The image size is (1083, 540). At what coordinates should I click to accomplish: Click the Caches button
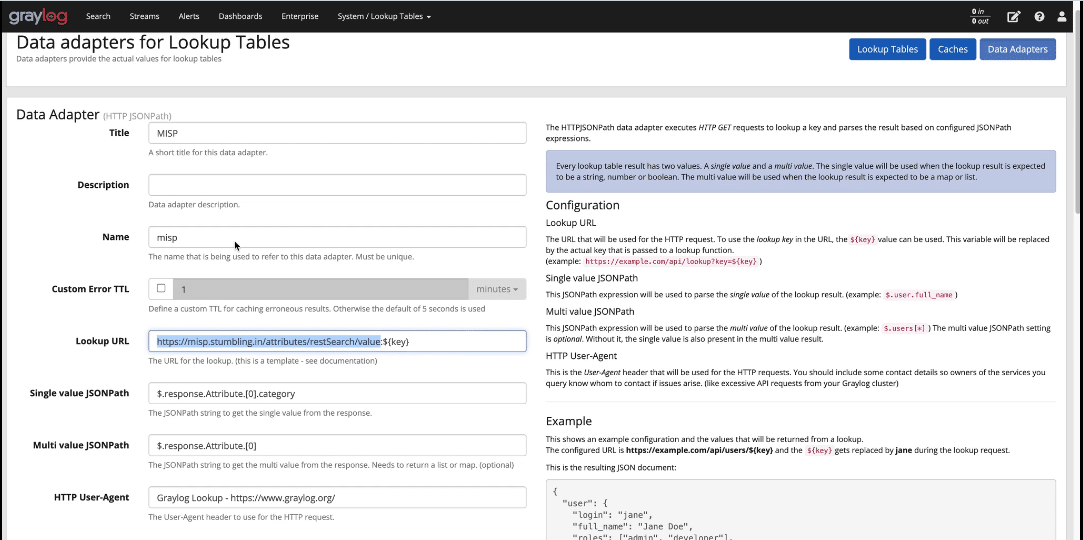[952, 49]
